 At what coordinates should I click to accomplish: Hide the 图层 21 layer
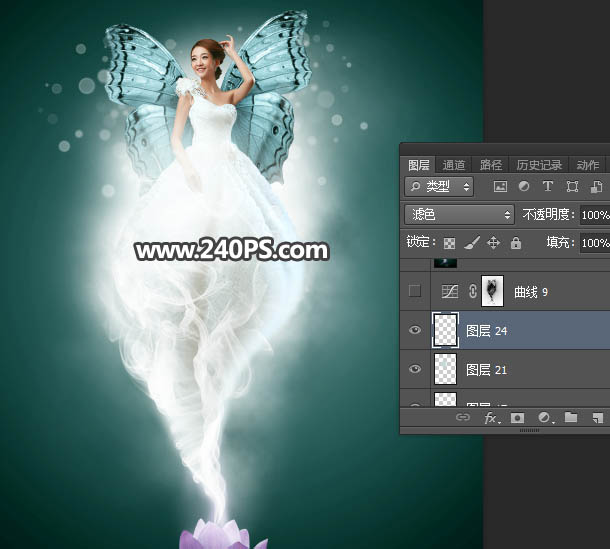point(416,370)
